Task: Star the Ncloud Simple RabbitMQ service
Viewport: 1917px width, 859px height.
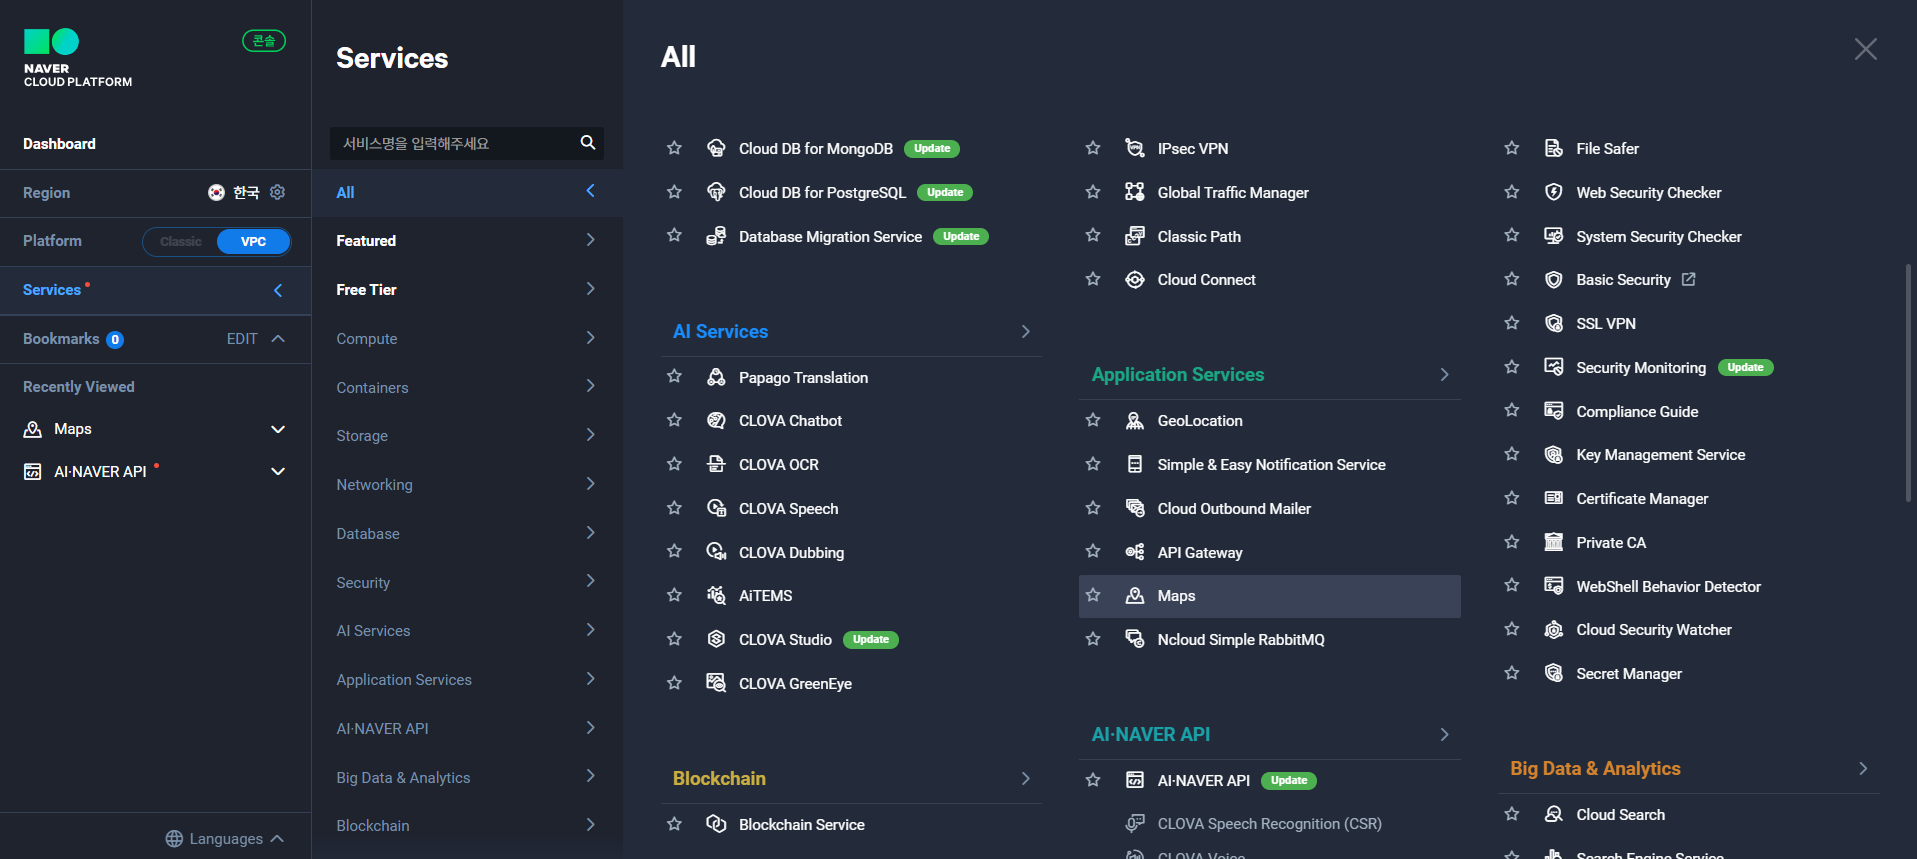Action: [1094, 639]
